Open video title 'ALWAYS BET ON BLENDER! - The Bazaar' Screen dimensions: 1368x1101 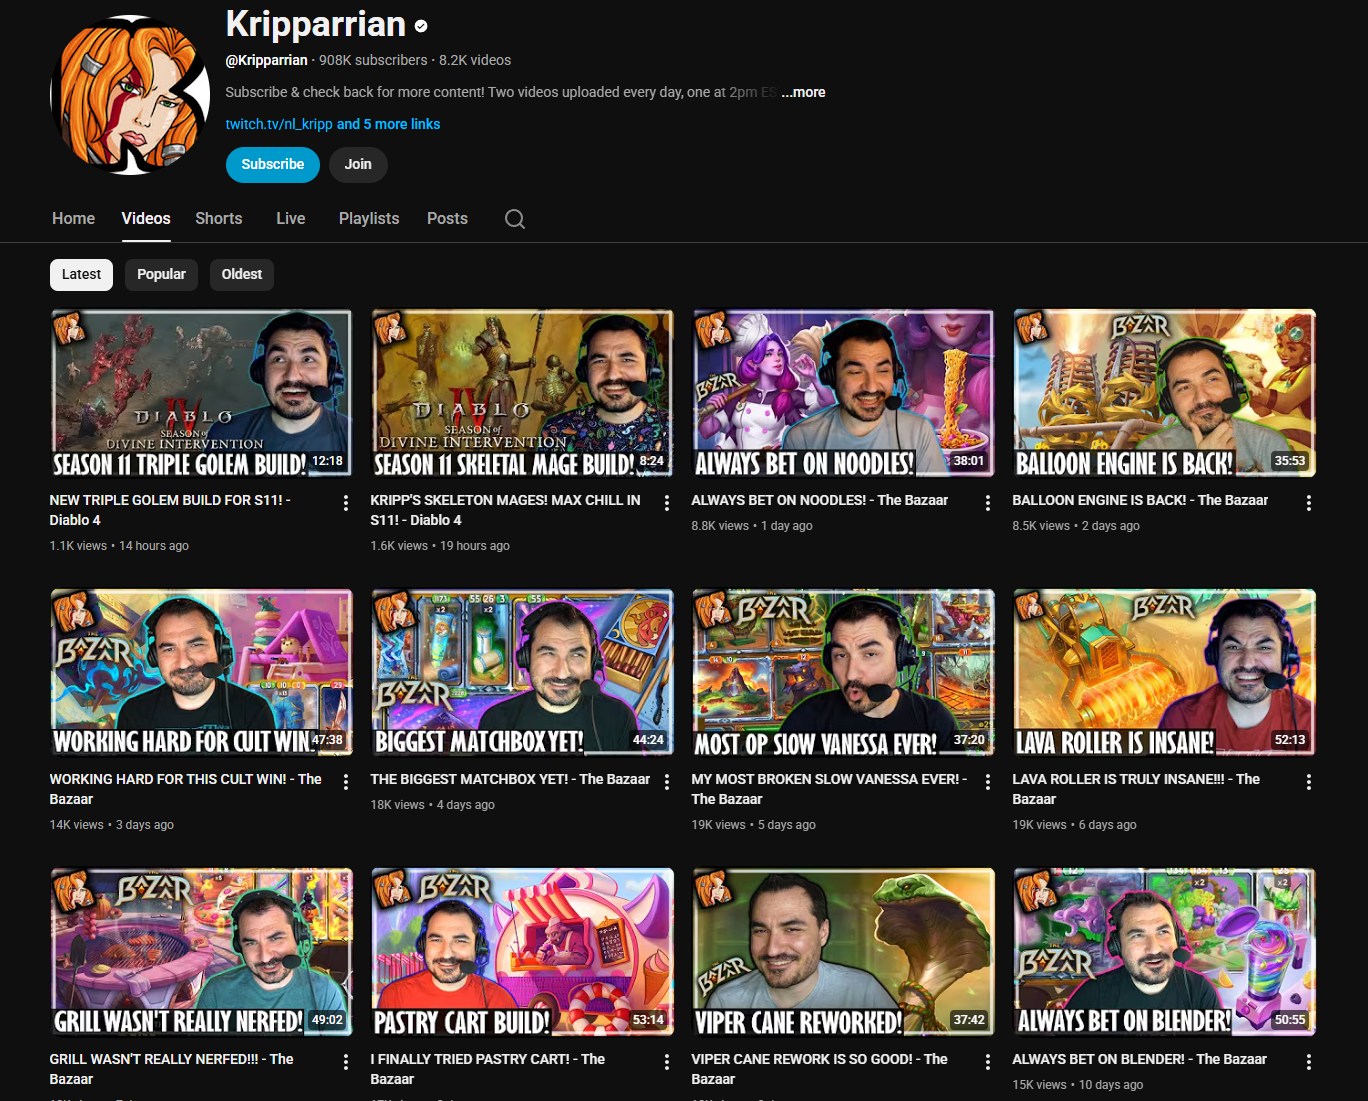pos(1139,1059)
